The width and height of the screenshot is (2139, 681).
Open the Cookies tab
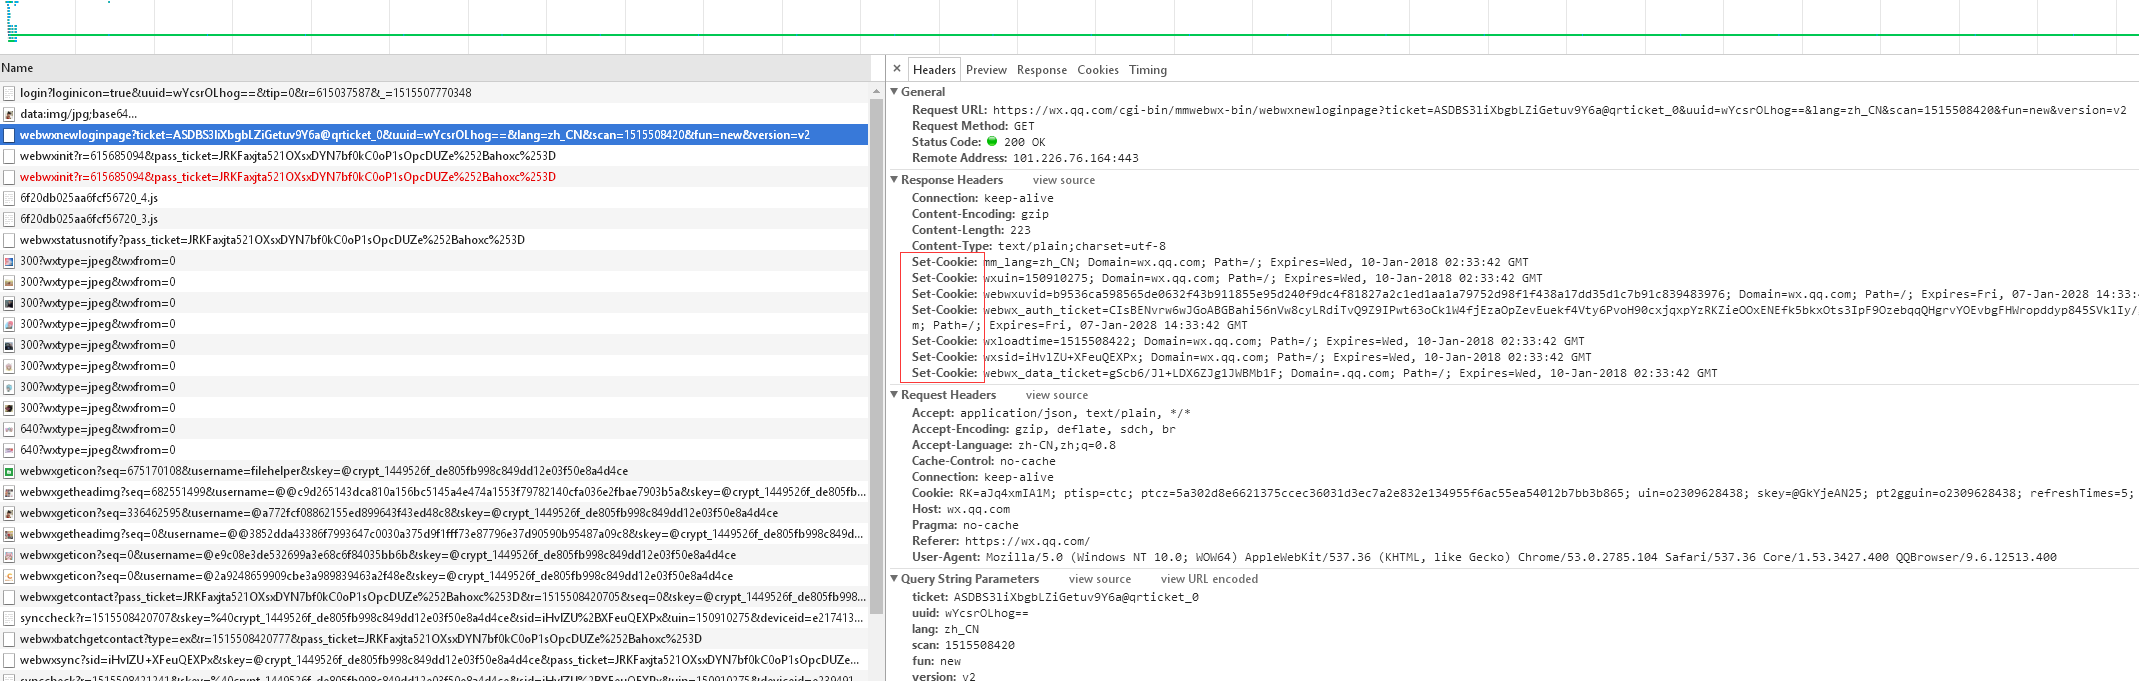coord(1098,70)
